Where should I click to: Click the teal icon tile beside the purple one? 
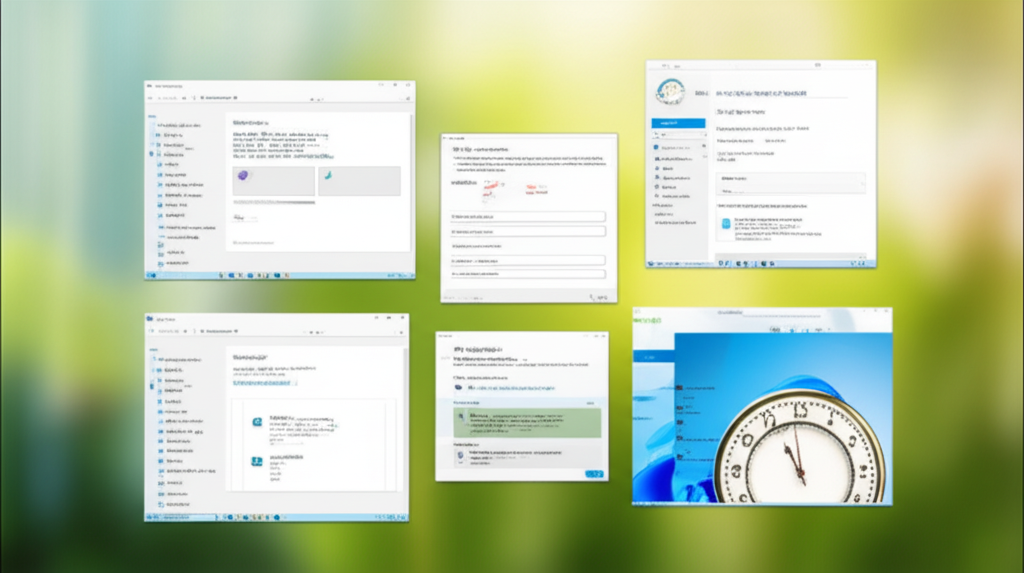tap(327, 177)
